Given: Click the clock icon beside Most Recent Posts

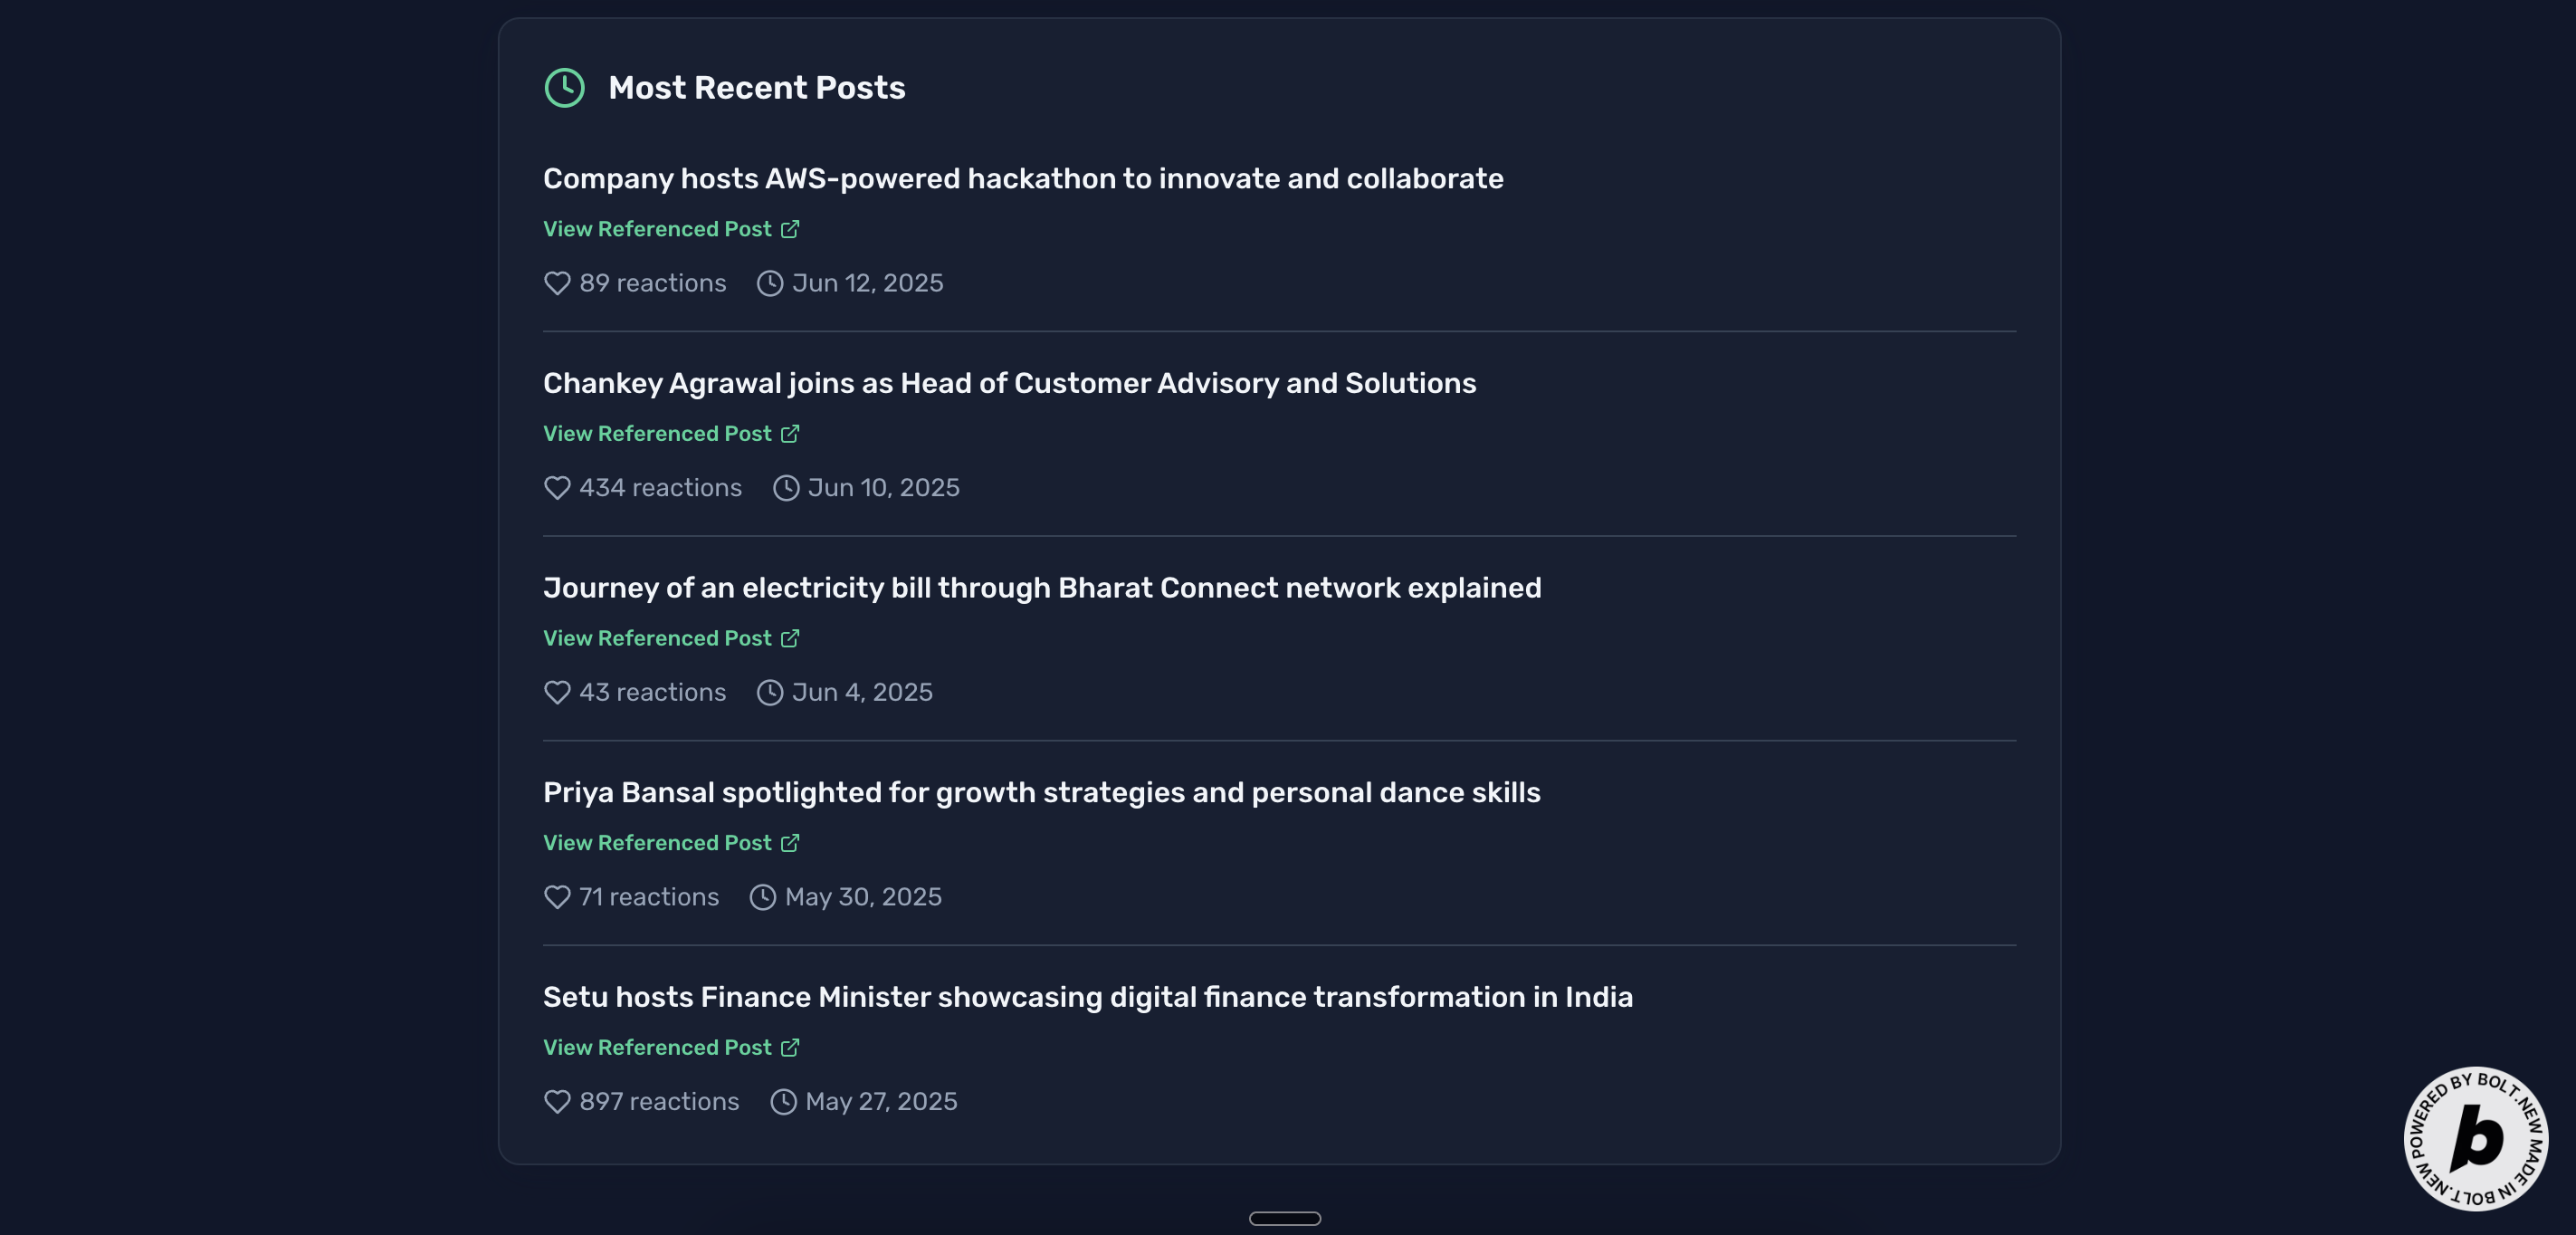Looking at the screenshot, I should (564, 88).
